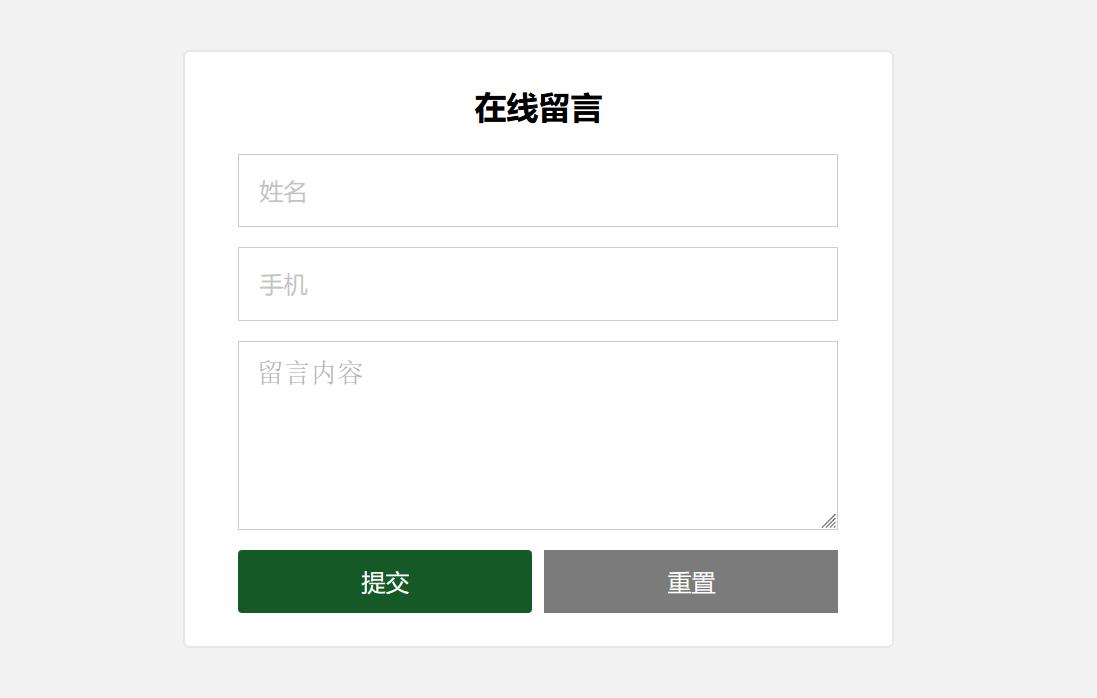Click the empty center of message textarea

pyautogui.click(x=537, y=440)
